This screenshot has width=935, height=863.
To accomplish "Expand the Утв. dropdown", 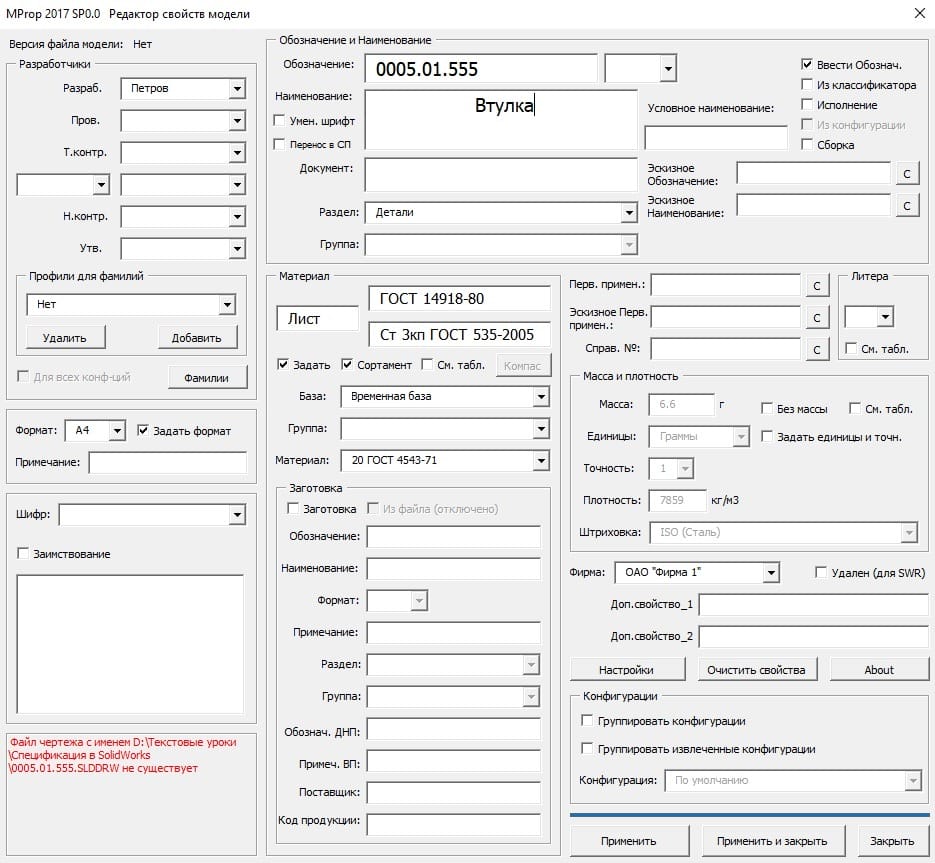I will [x=237, y=249].
